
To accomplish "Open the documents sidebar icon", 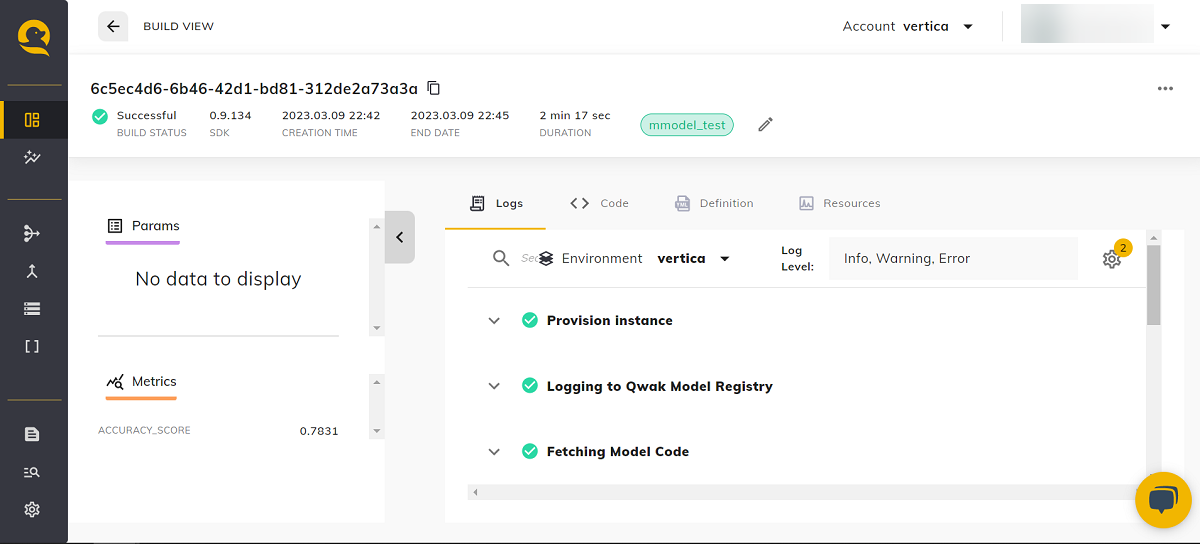I will [32, 434].
